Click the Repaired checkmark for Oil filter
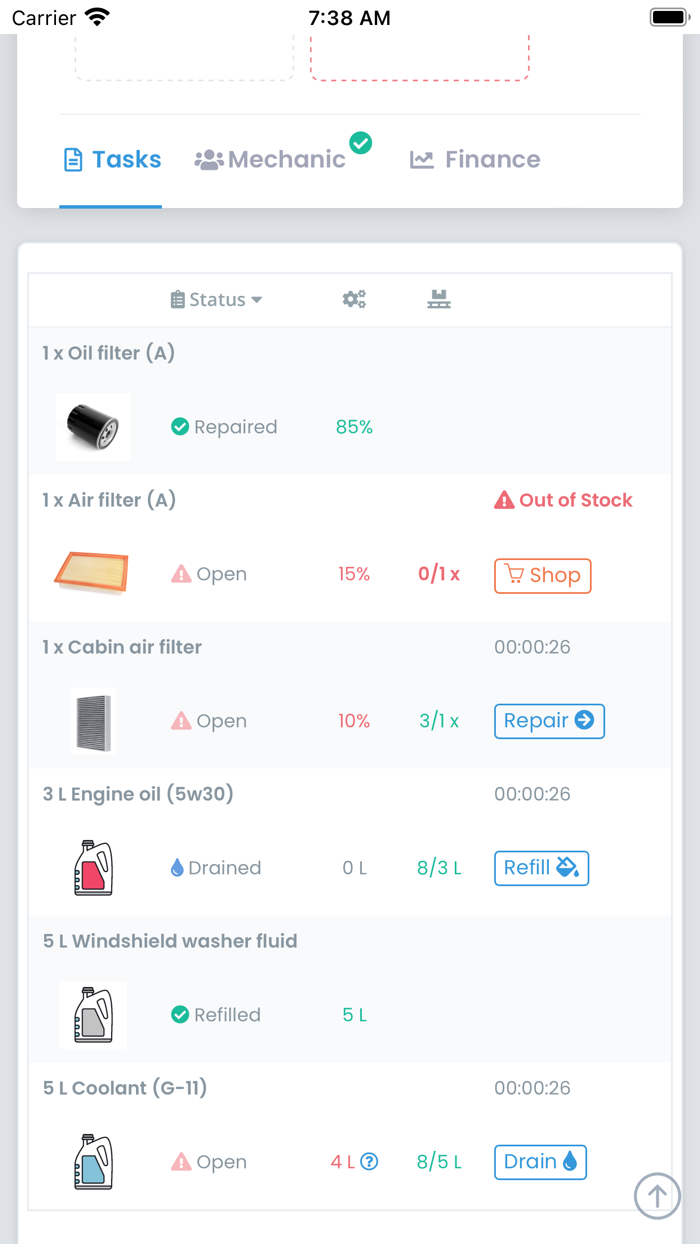 pyautogui.click(x=180, y=427)
